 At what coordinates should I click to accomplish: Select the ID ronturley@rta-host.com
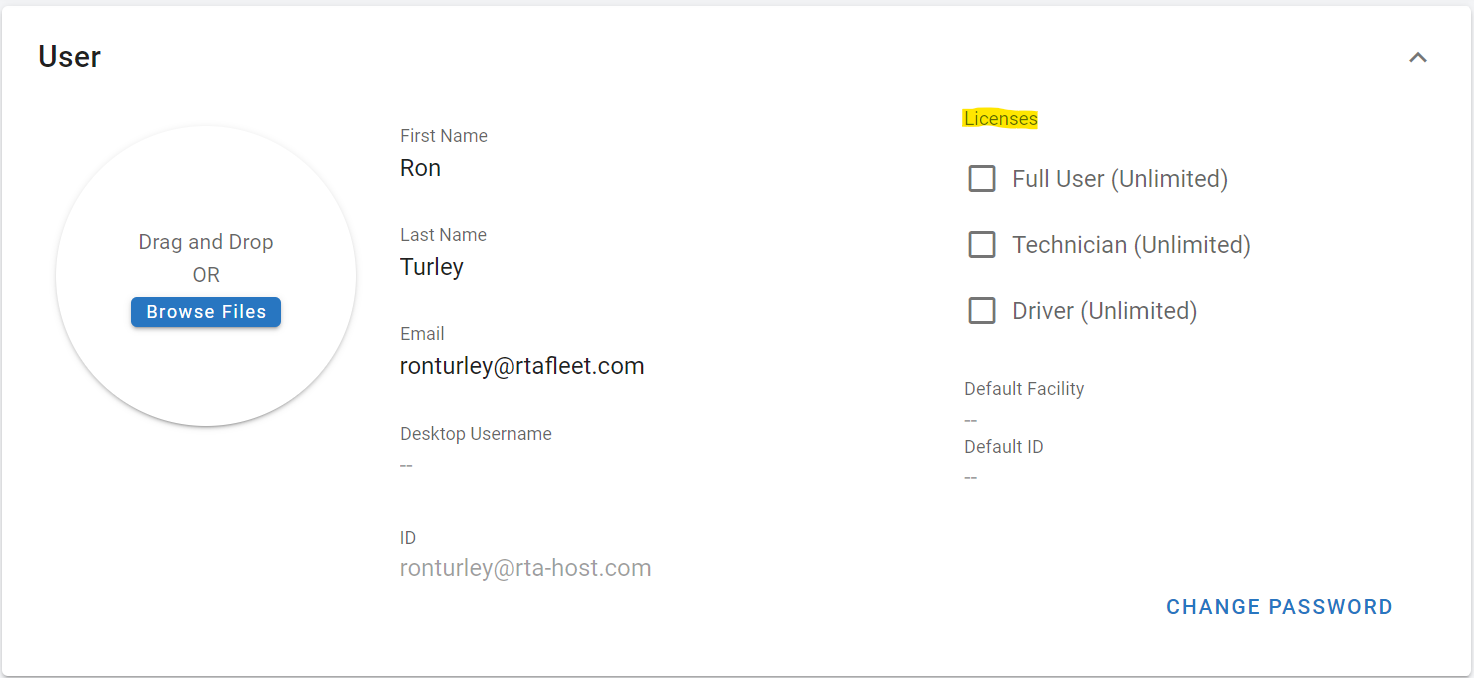tap(525, 568)
